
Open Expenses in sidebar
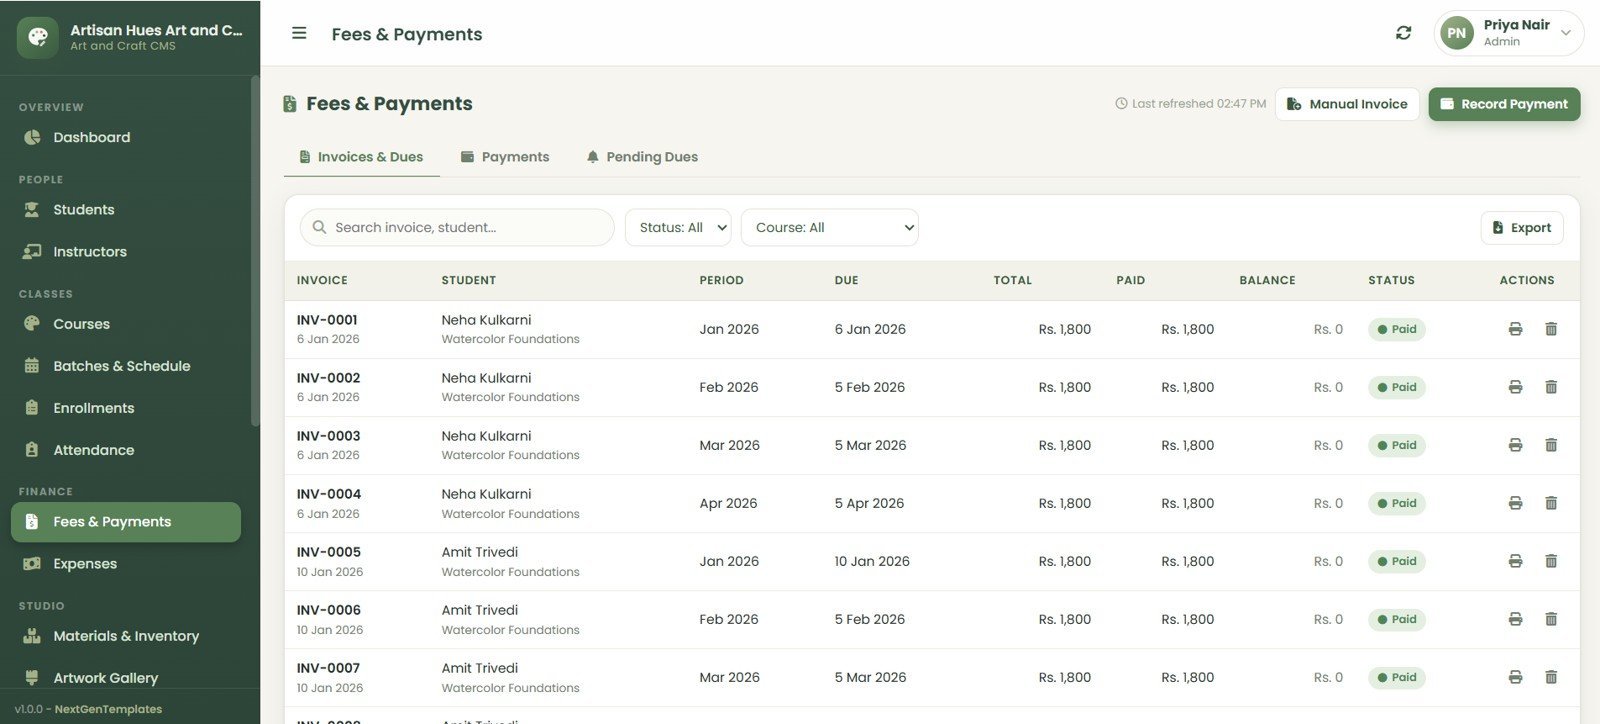click(x=126, y=564)
